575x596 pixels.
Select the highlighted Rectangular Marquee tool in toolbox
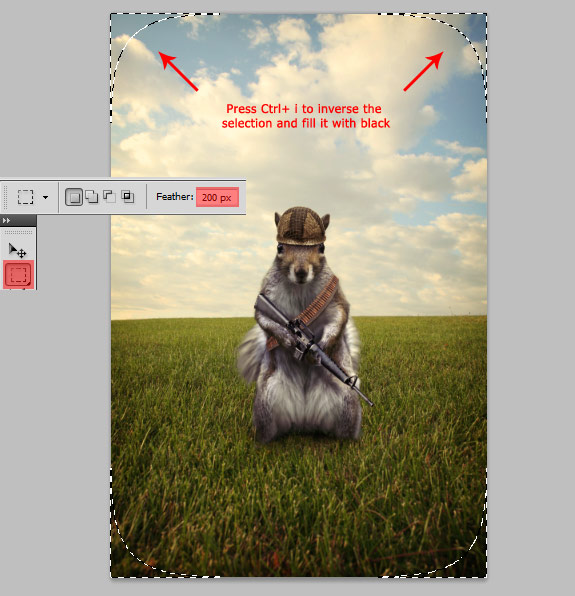[18, 274]
